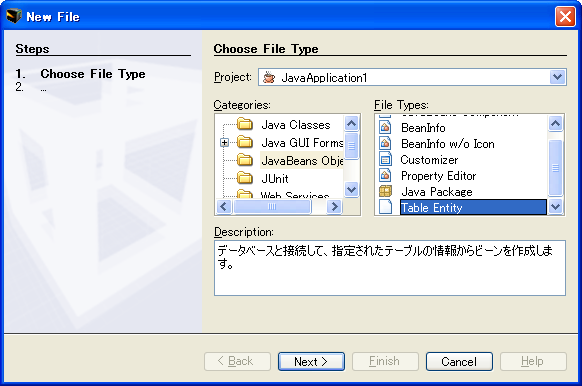Image resolution: width=582 pixels, height=386 pixels.
Task: Click File Types list scroll up arrow
Action: (x=555, y=123)
